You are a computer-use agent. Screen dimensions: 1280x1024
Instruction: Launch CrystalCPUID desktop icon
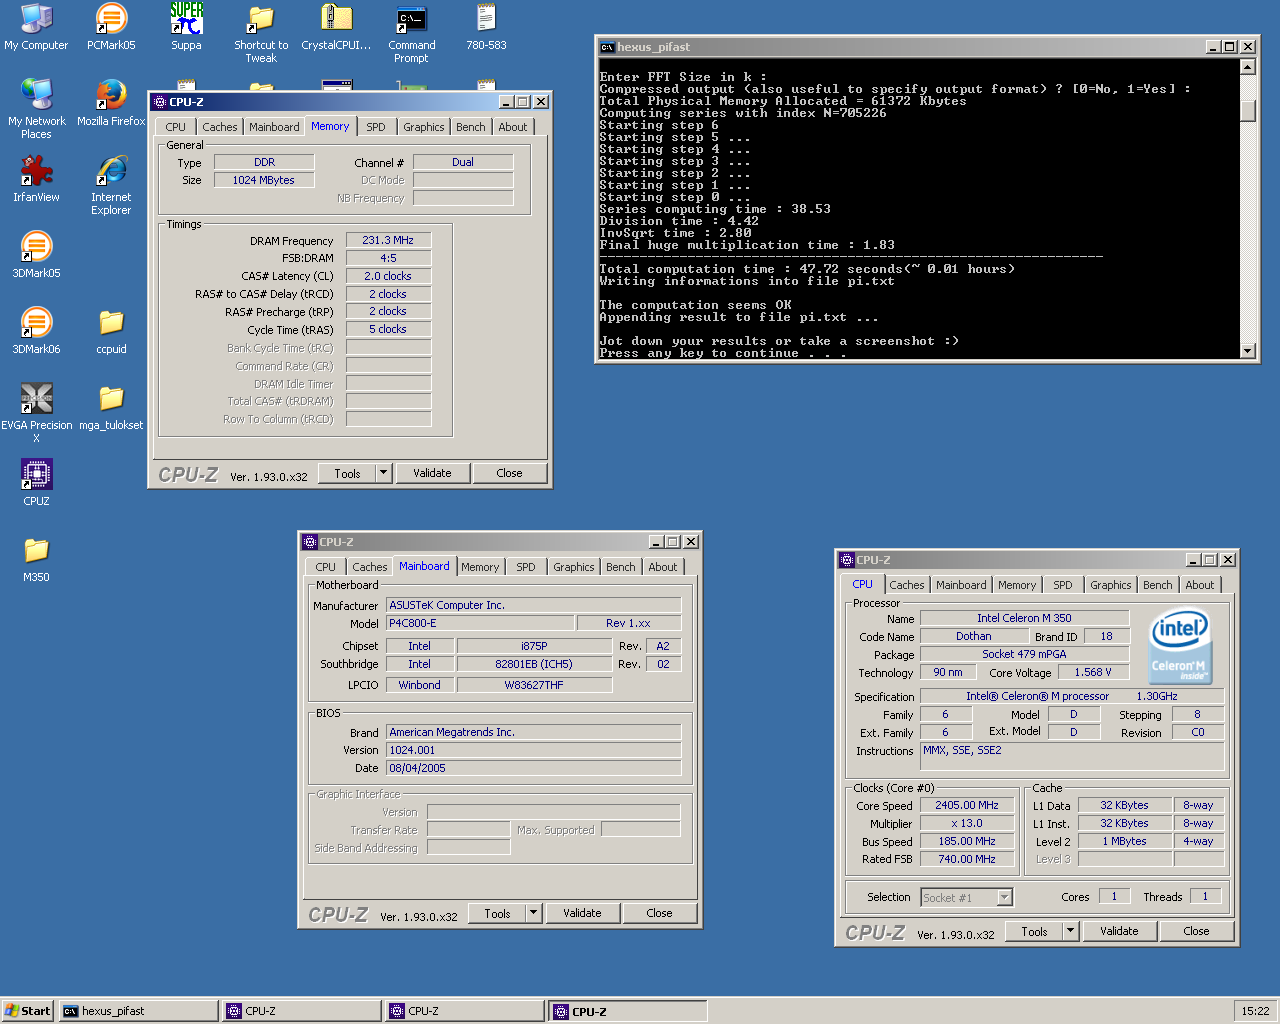pos(336,27)
